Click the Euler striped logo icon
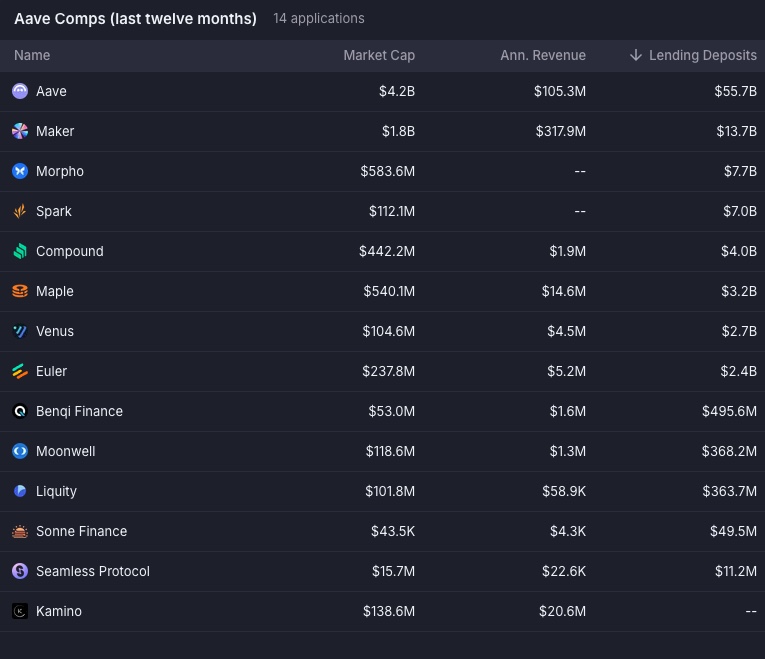 tap(20, 371)
